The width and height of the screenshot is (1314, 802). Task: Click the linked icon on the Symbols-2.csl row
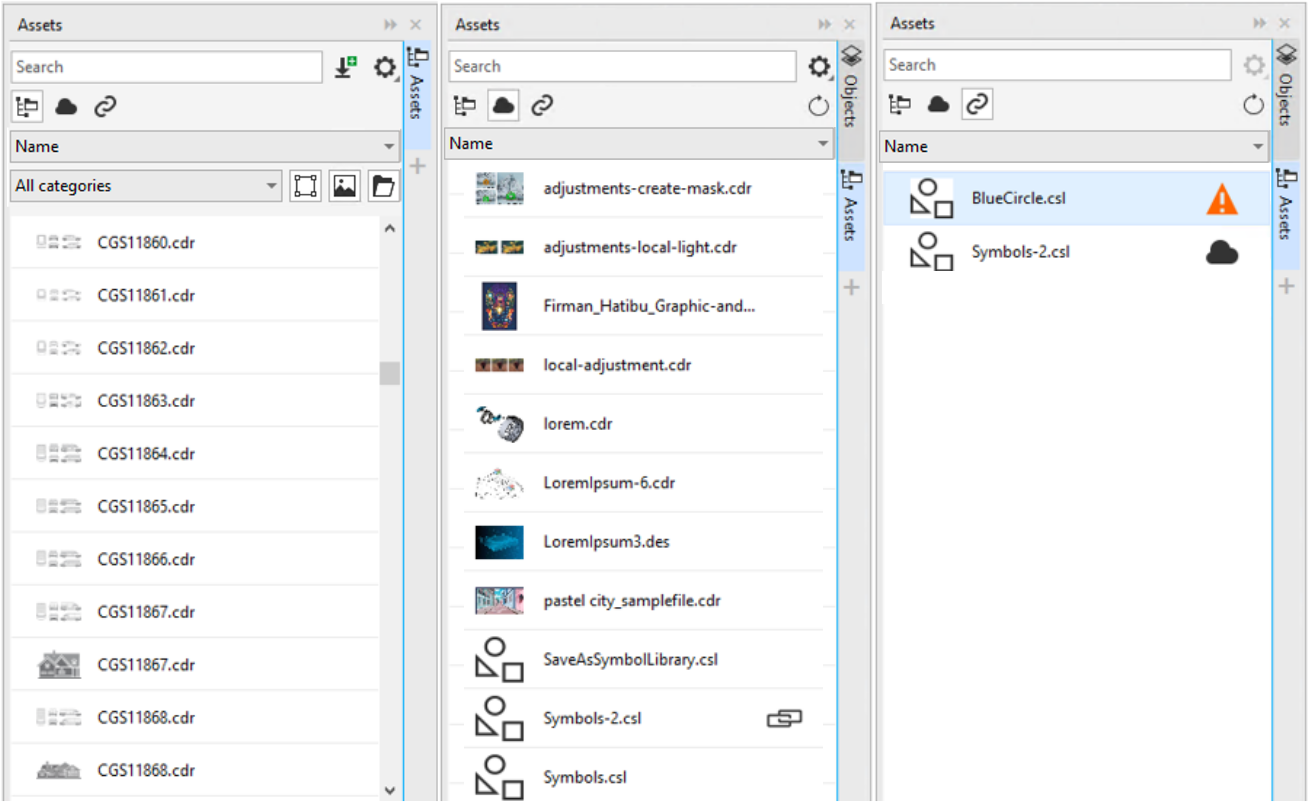[784, 718]
